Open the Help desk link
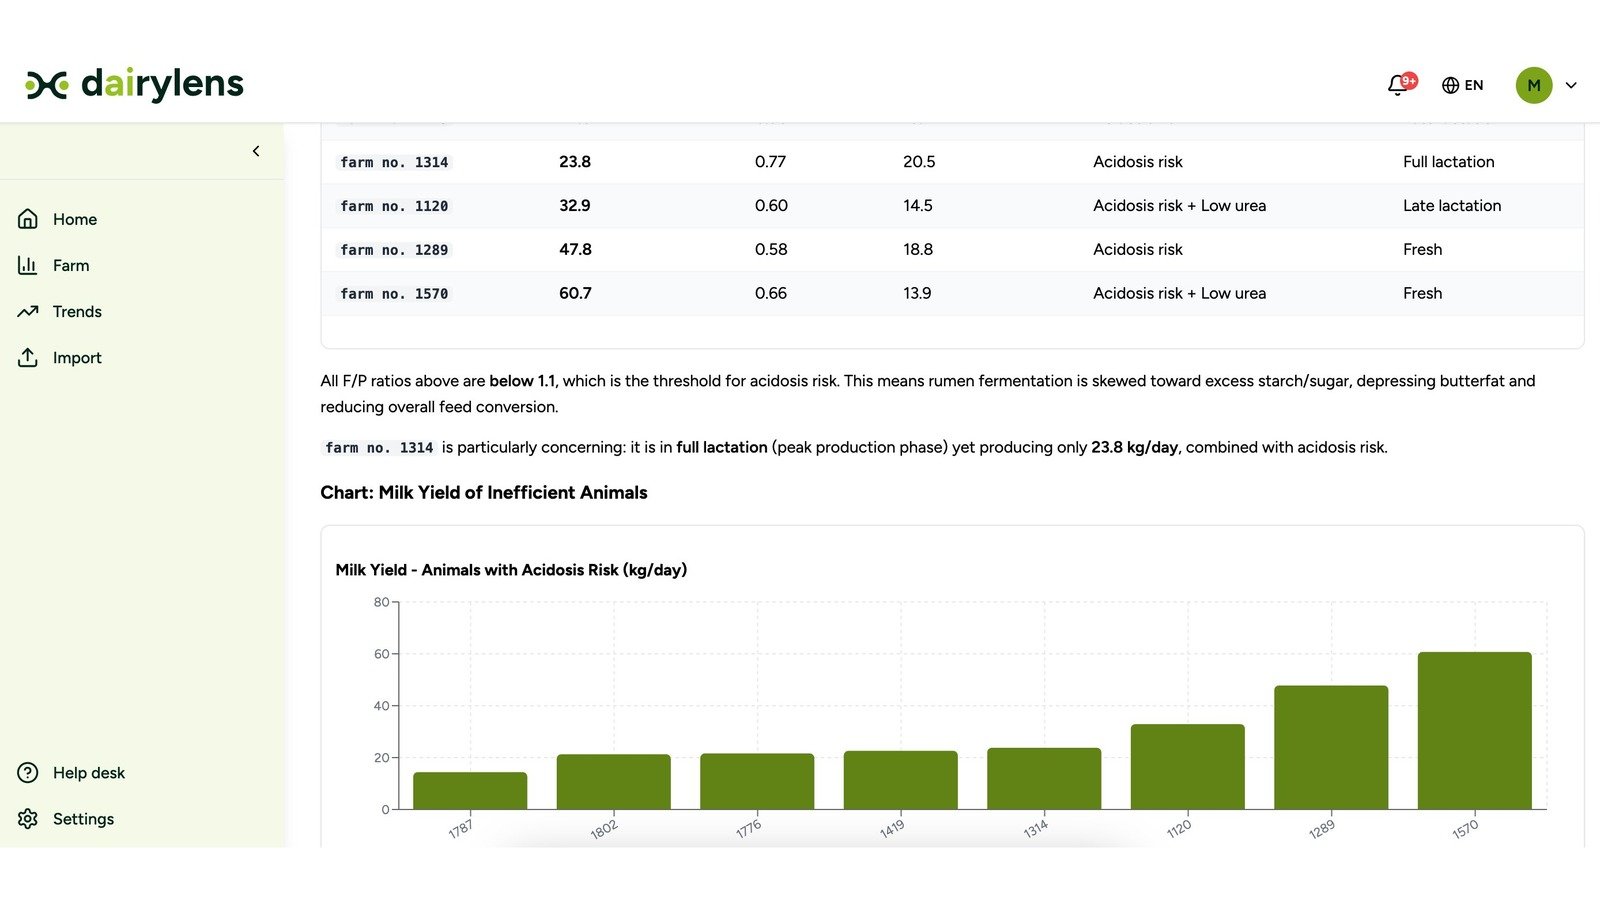This screenshot has width=1600, height=900. point(89,773)
